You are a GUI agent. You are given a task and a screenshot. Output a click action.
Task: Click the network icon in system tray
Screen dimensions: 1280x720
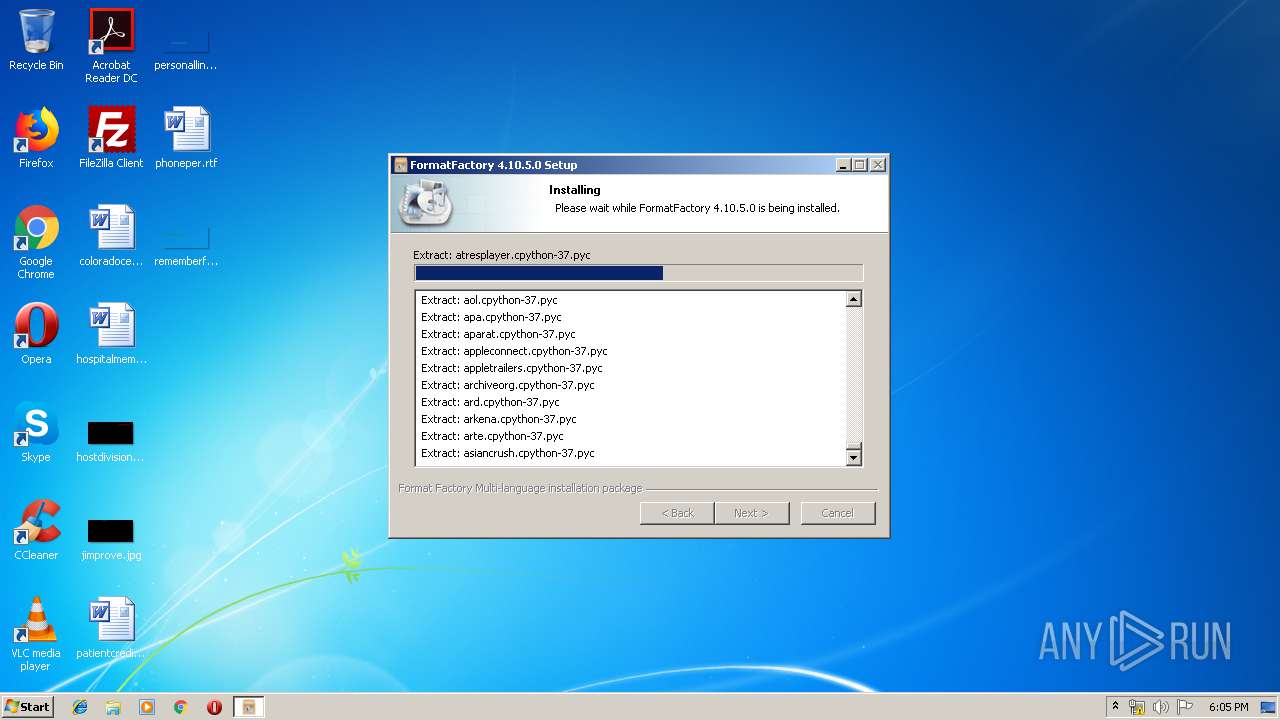click(x=1137, y=707)
